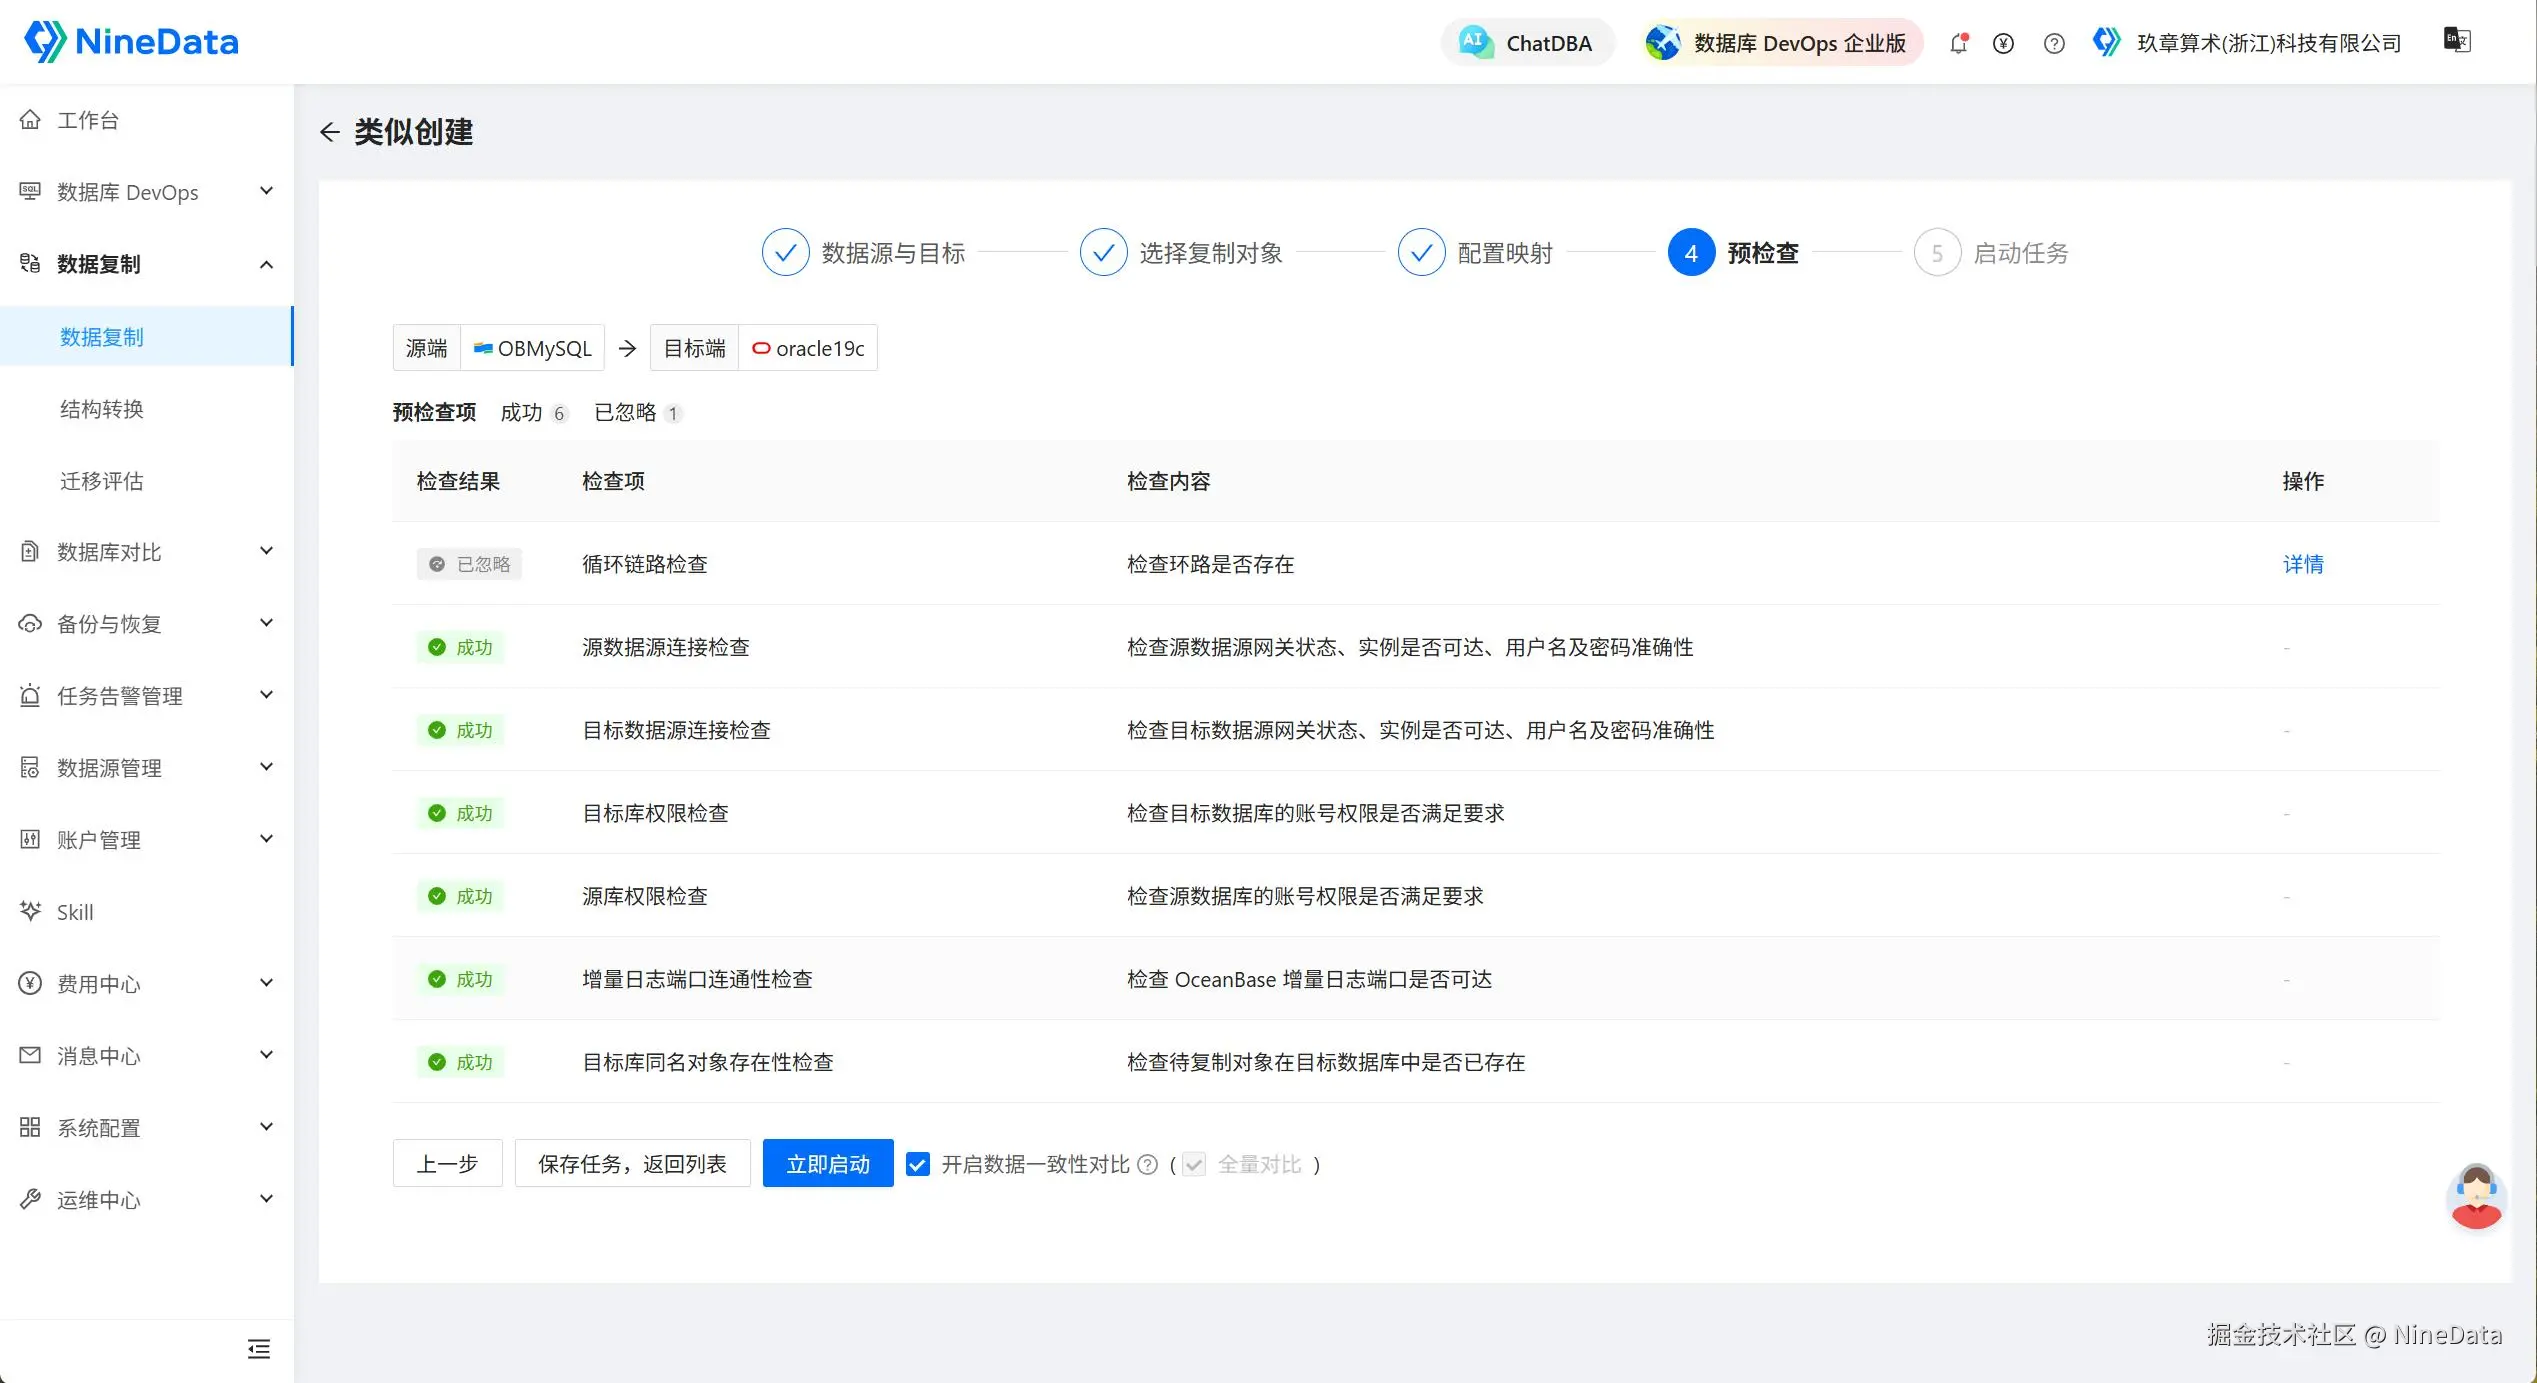Click the back arrow beside 类似创建

point(329,132)
